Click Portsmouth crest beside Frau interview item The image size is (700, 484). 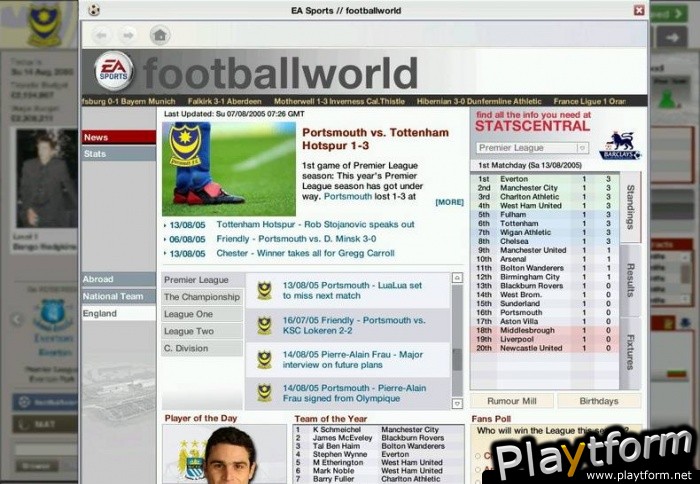(x=264, y=360)
